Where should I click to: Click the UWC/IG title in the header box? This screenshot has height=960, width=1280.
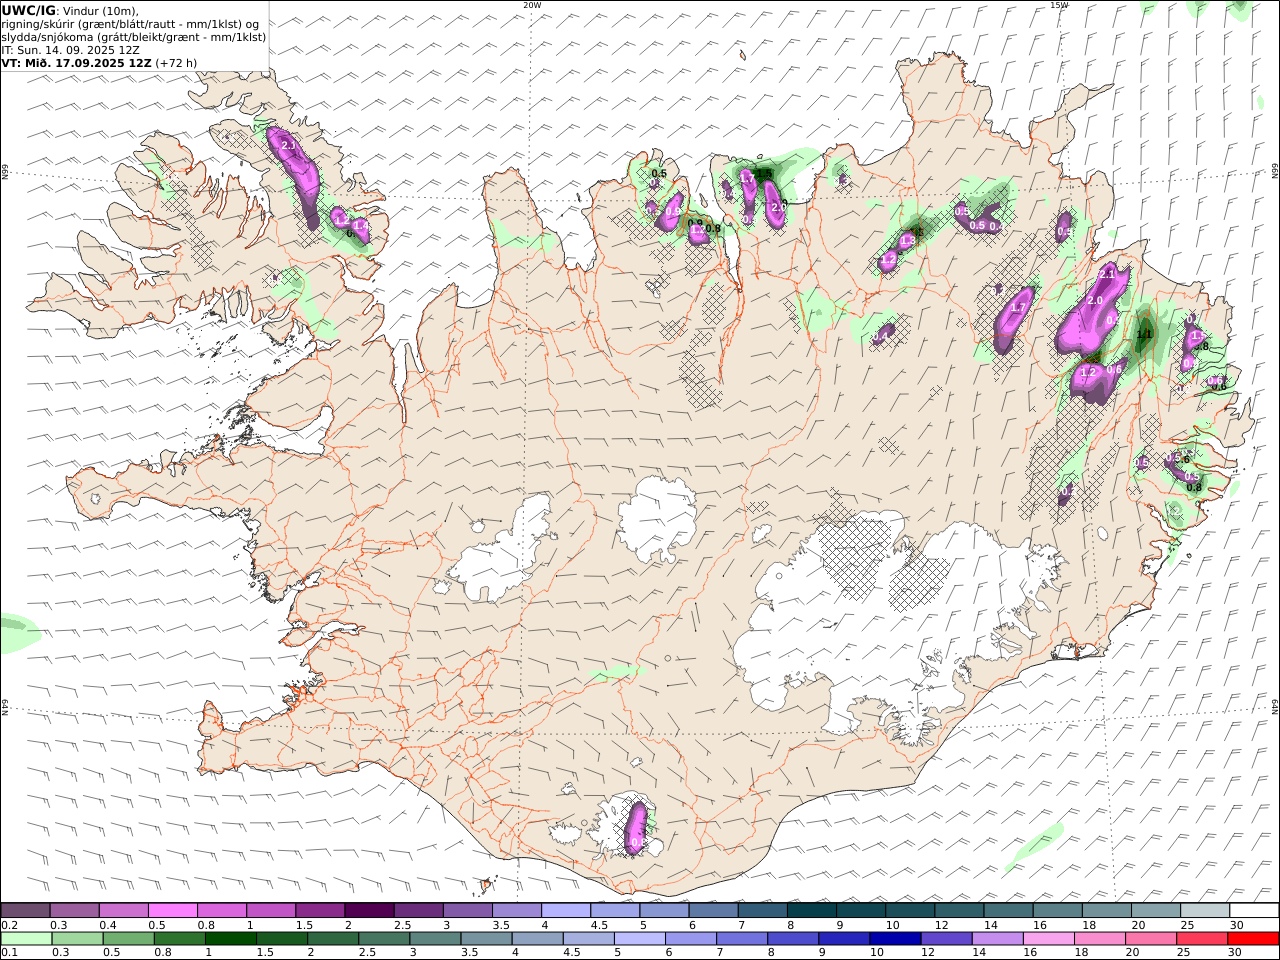click(29, 11)
